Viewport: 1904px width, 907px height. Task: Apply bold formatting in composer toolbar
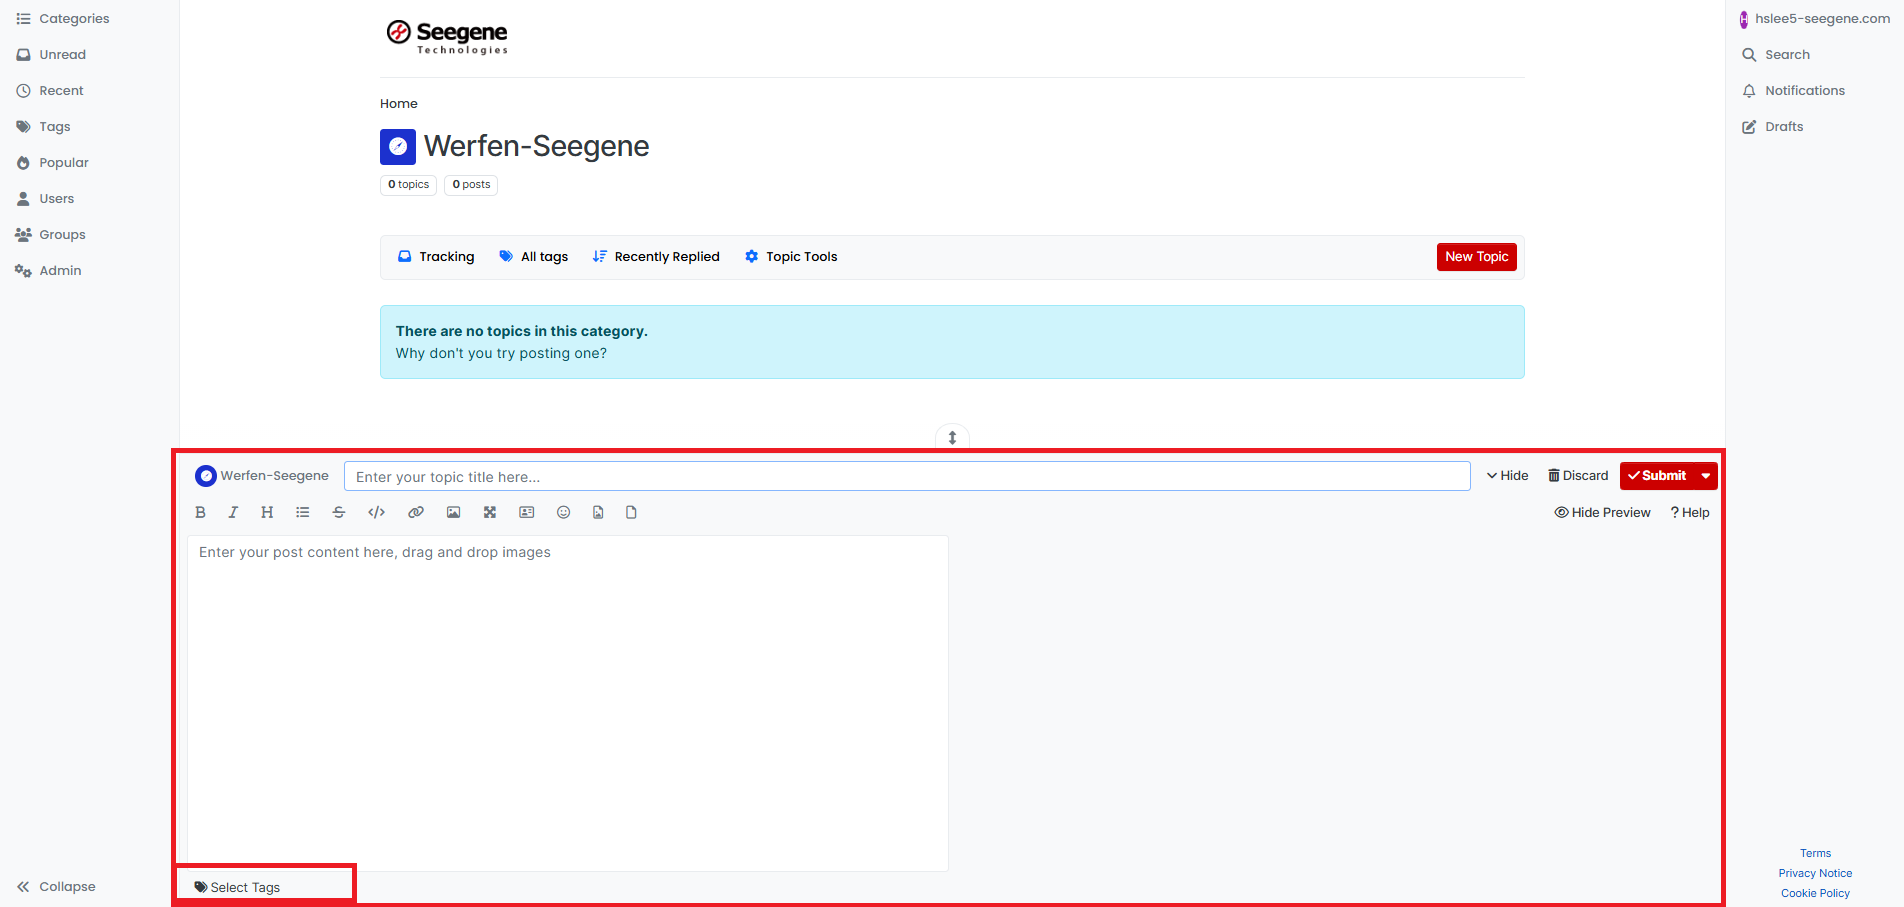click(200, 512)
